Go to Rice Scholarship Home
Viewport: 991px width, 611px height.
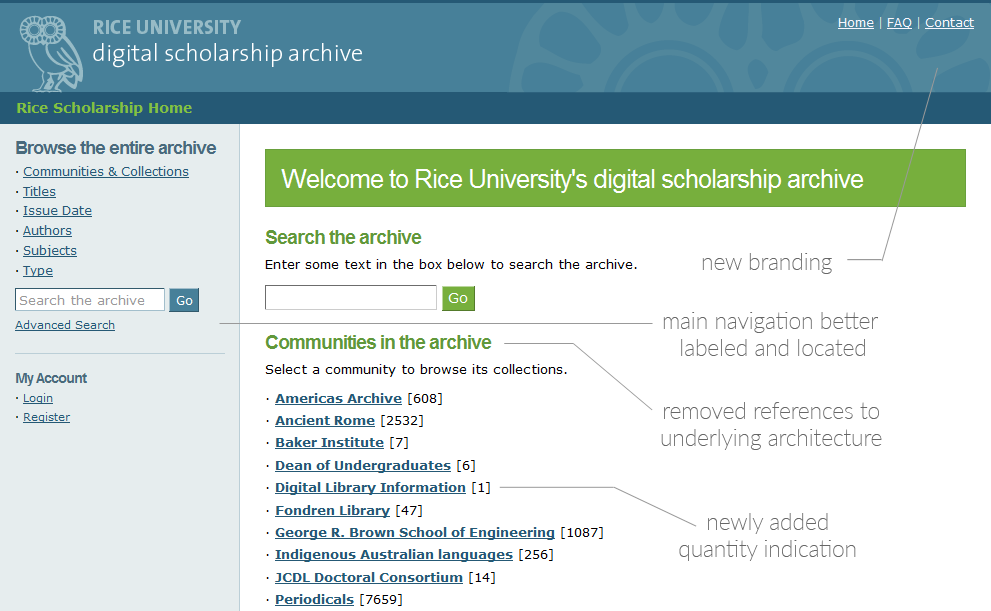104,108
